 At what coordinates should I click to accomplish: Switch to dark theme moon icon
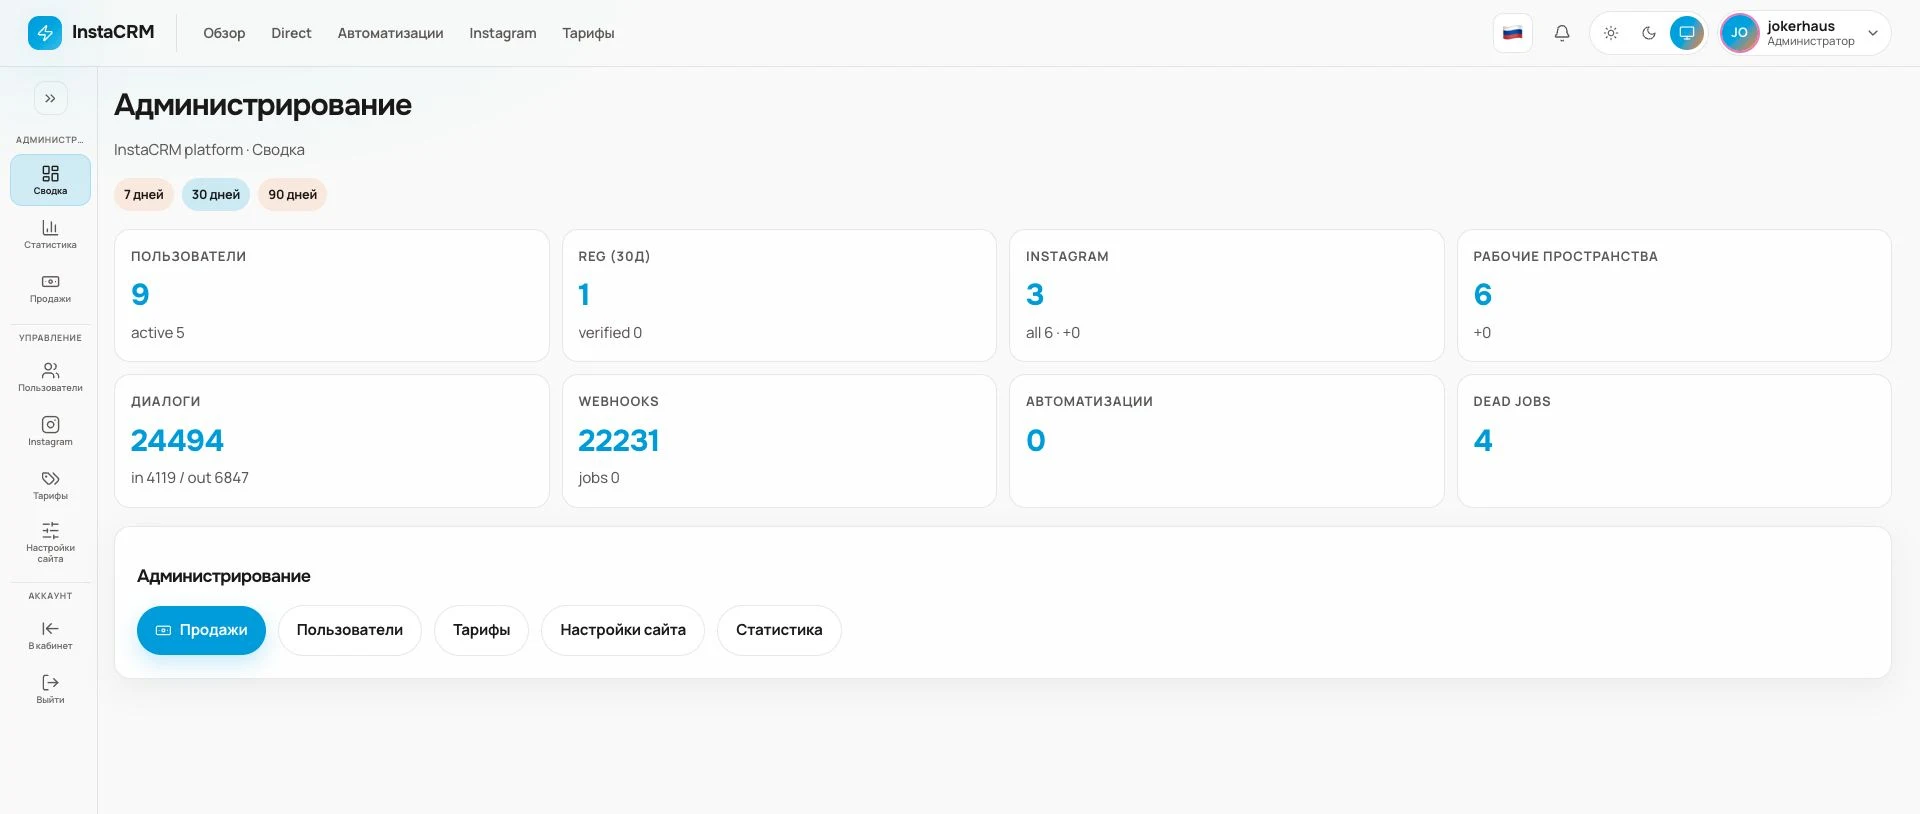click(1649, 33)
